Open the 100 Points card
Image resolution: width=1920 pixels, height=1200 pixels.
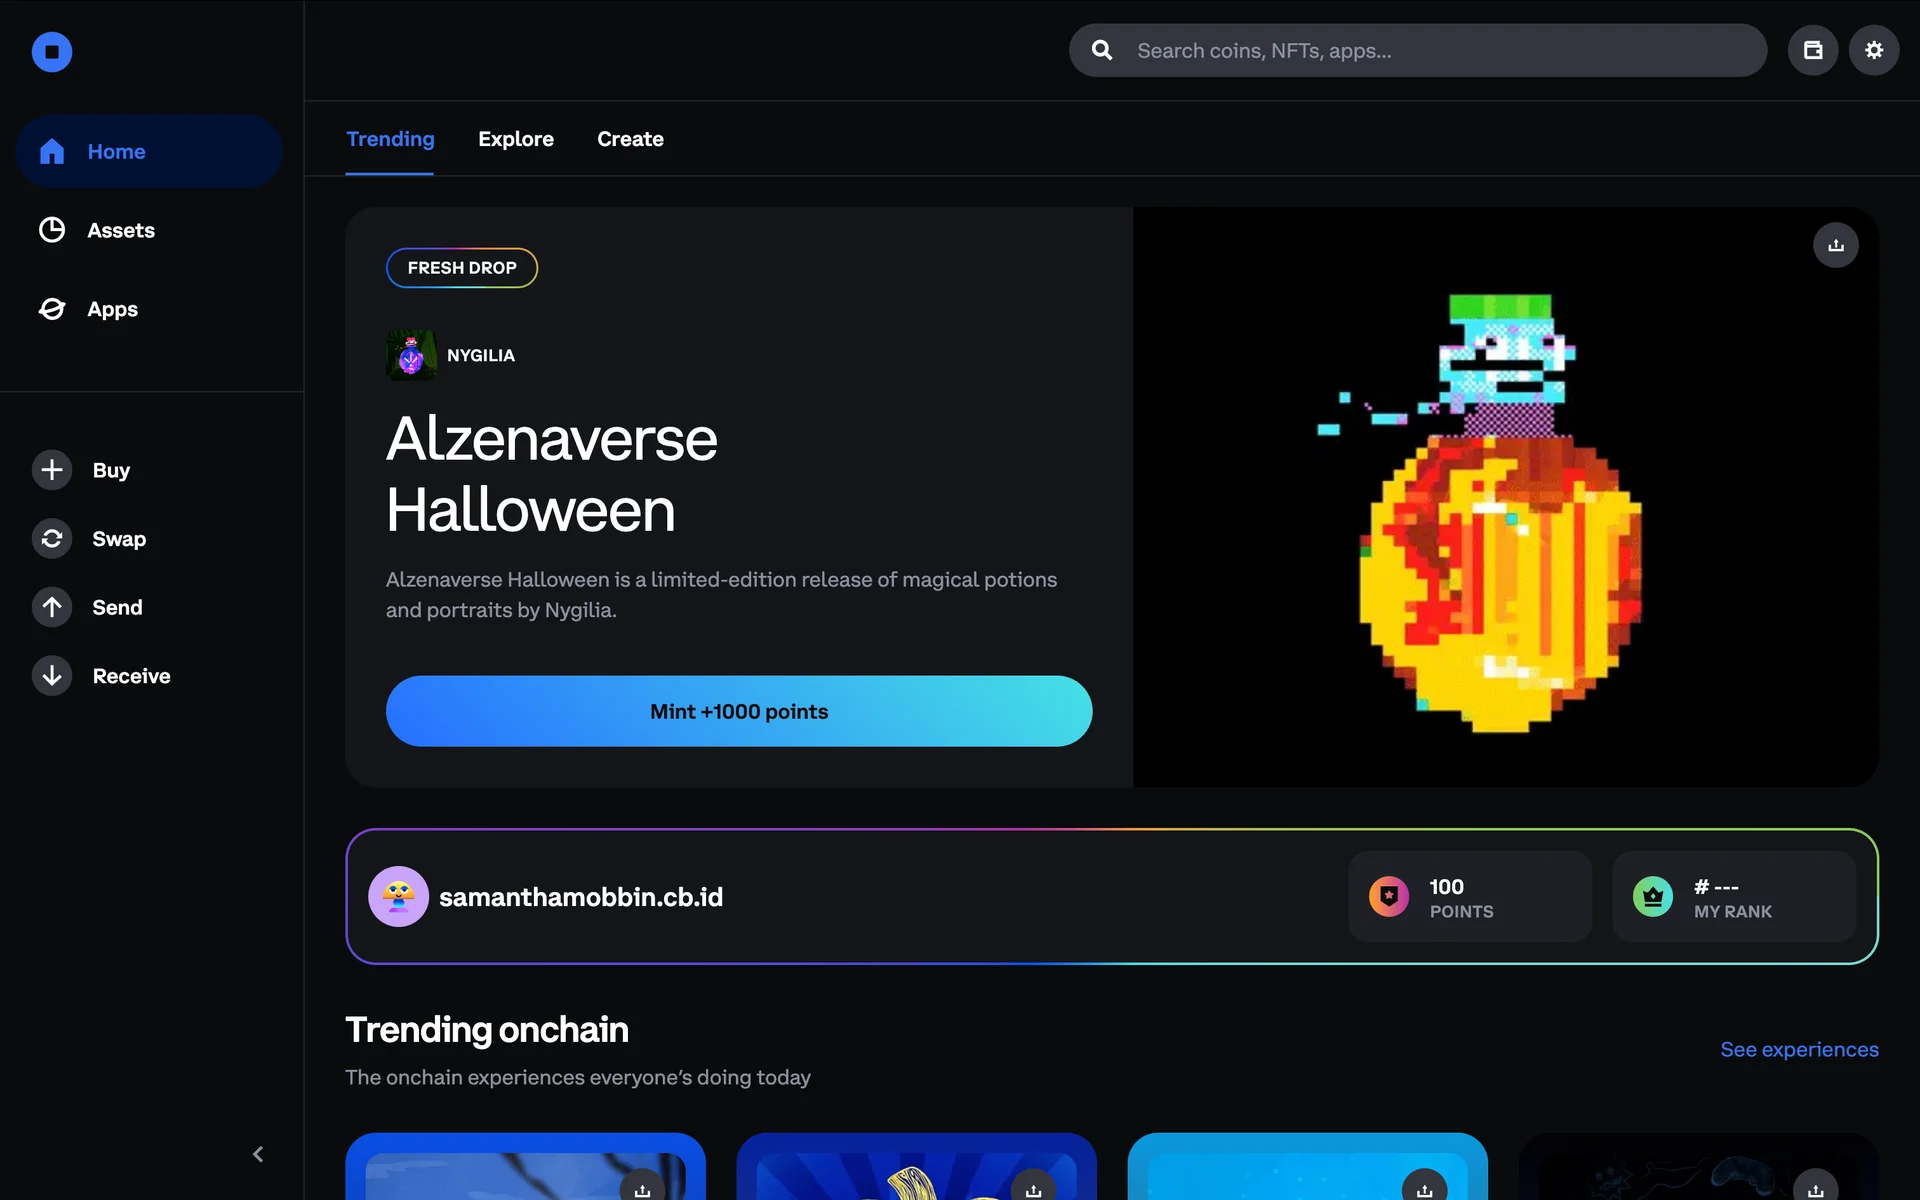(1469, 897)
